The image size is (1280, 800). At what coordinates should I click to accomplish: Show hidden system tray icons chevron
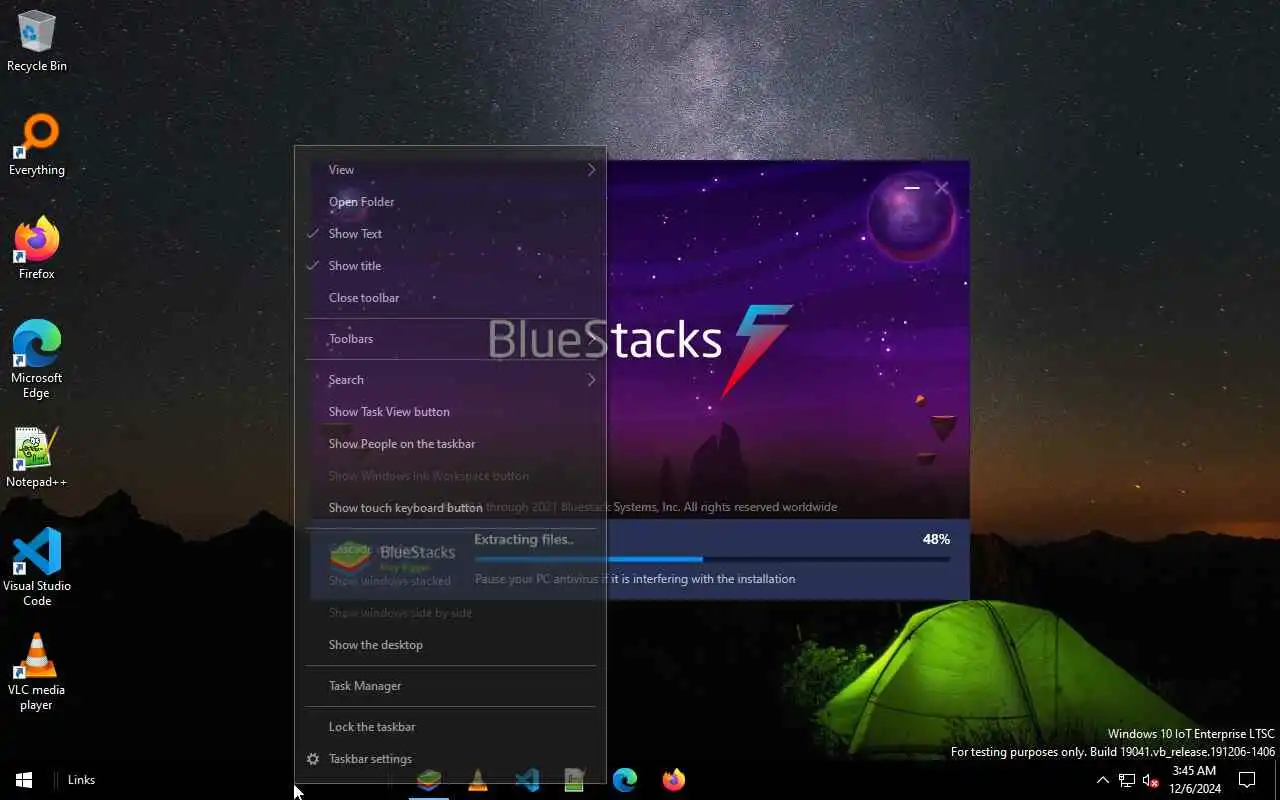tap(1103, 780)
